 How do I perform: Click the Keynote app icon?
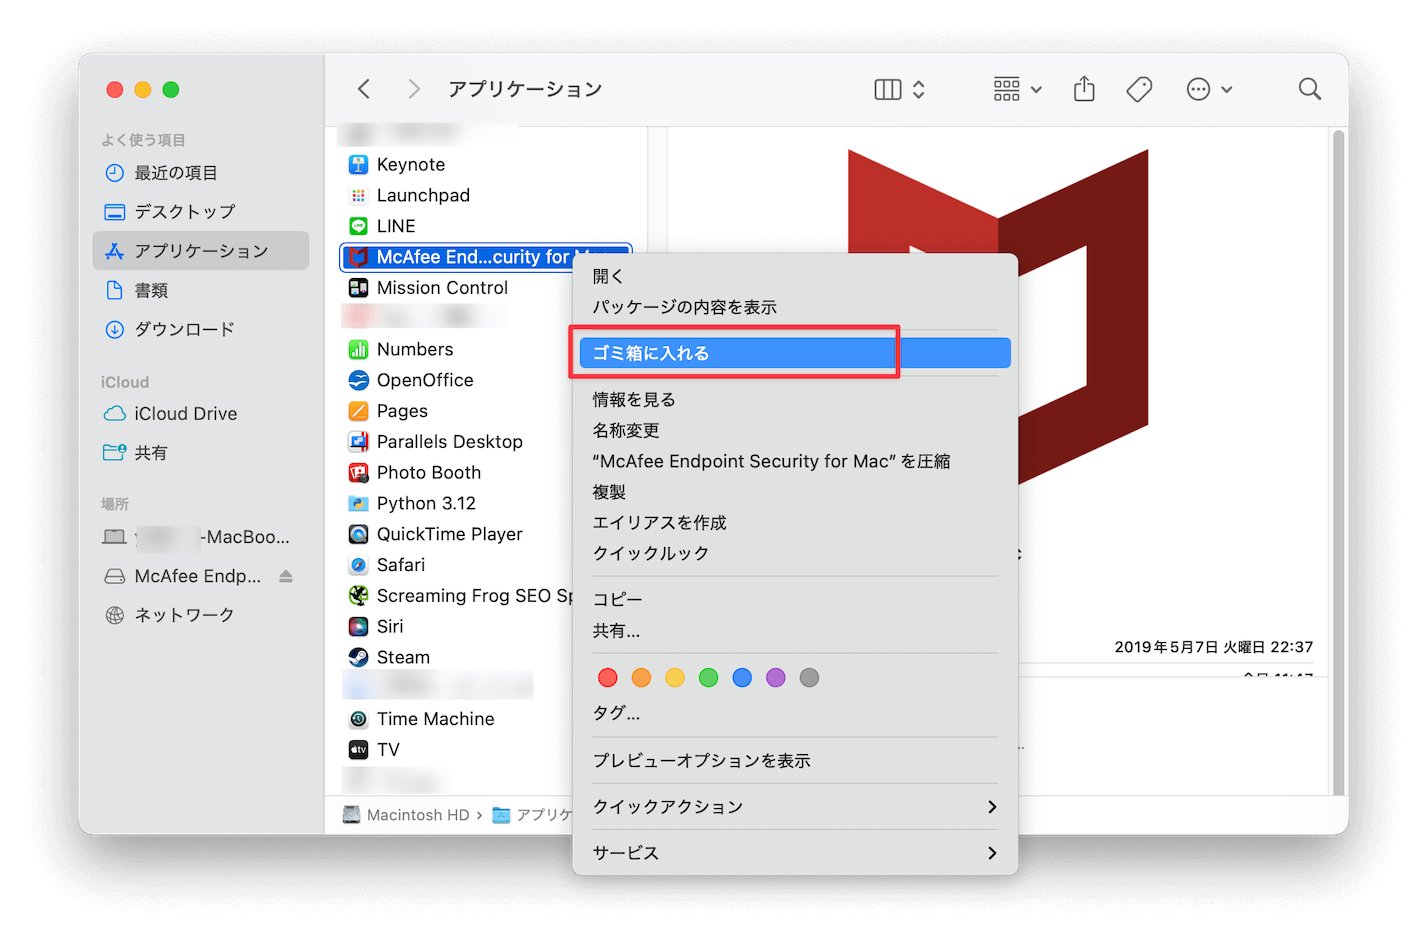[358, 164]
